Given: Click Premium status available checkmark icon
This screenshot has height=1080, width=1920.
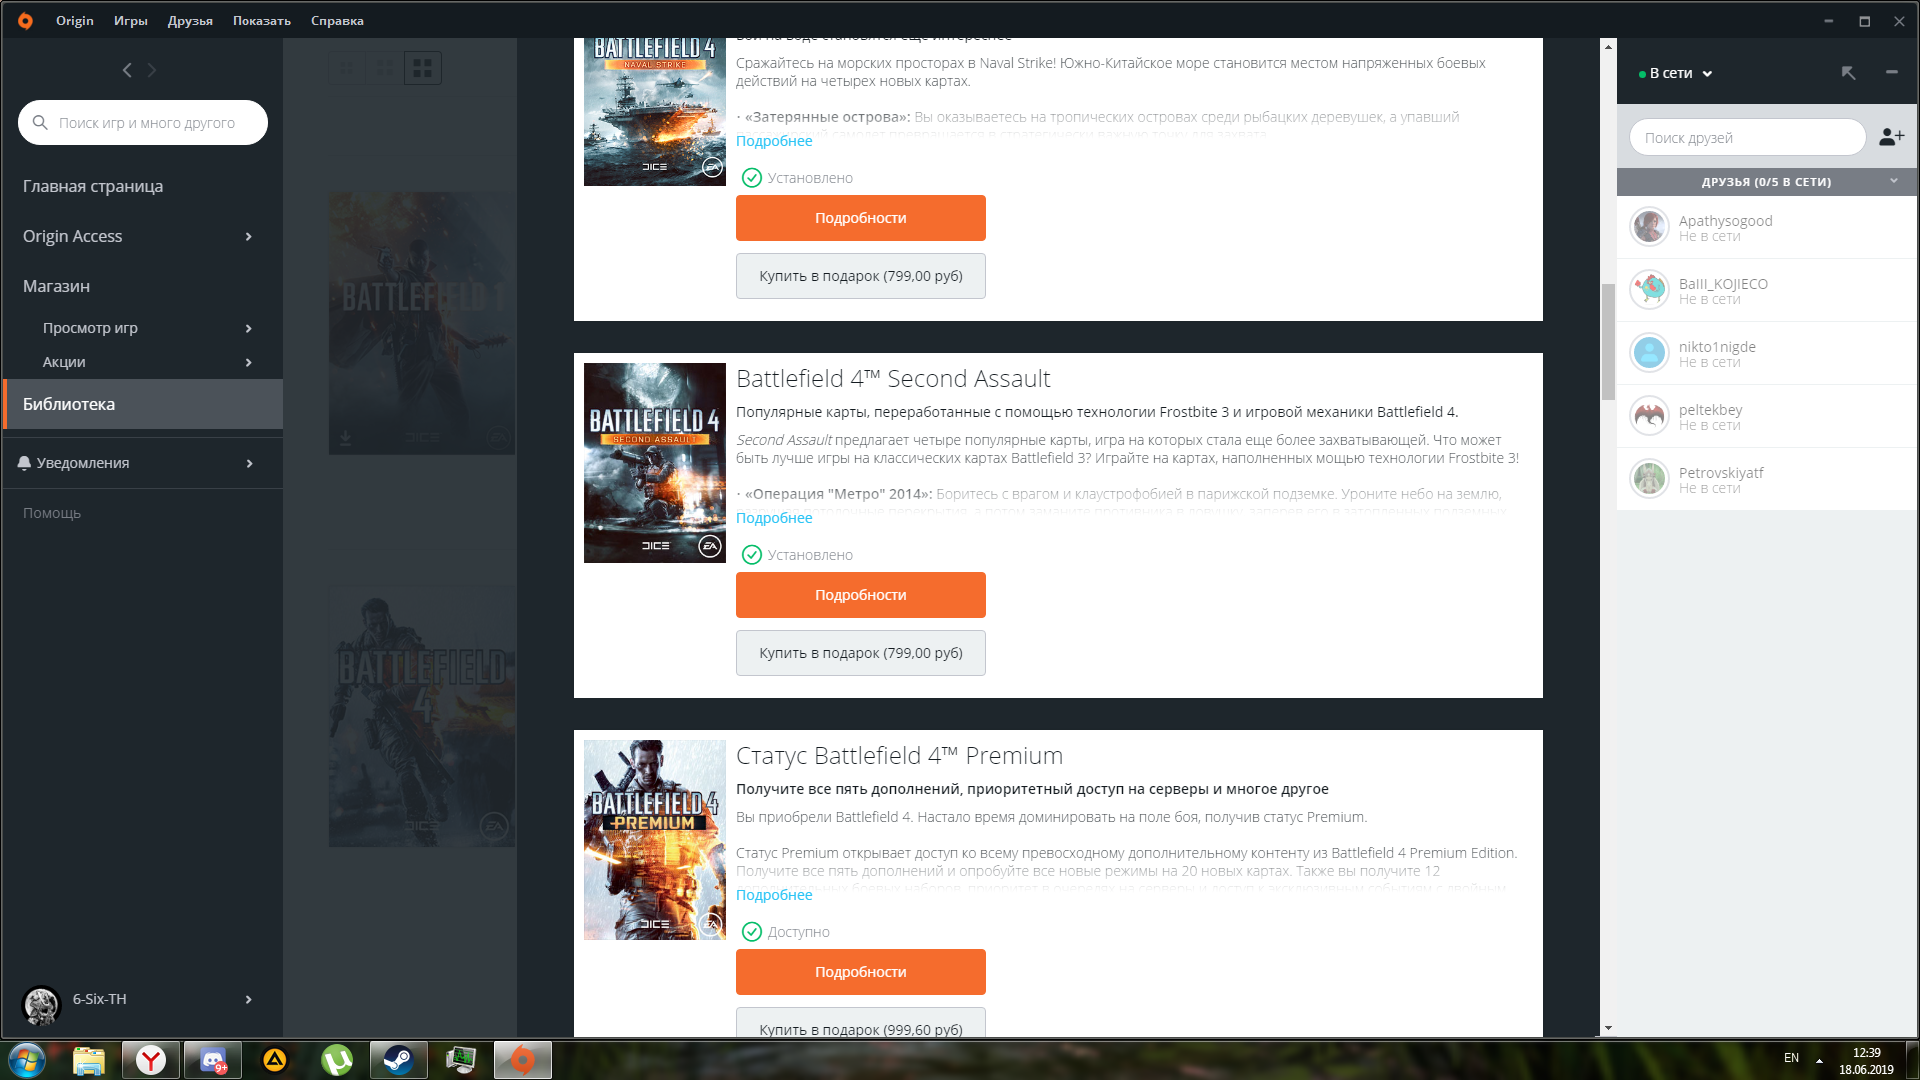Looking at the screenshot, I should point(752,932).
